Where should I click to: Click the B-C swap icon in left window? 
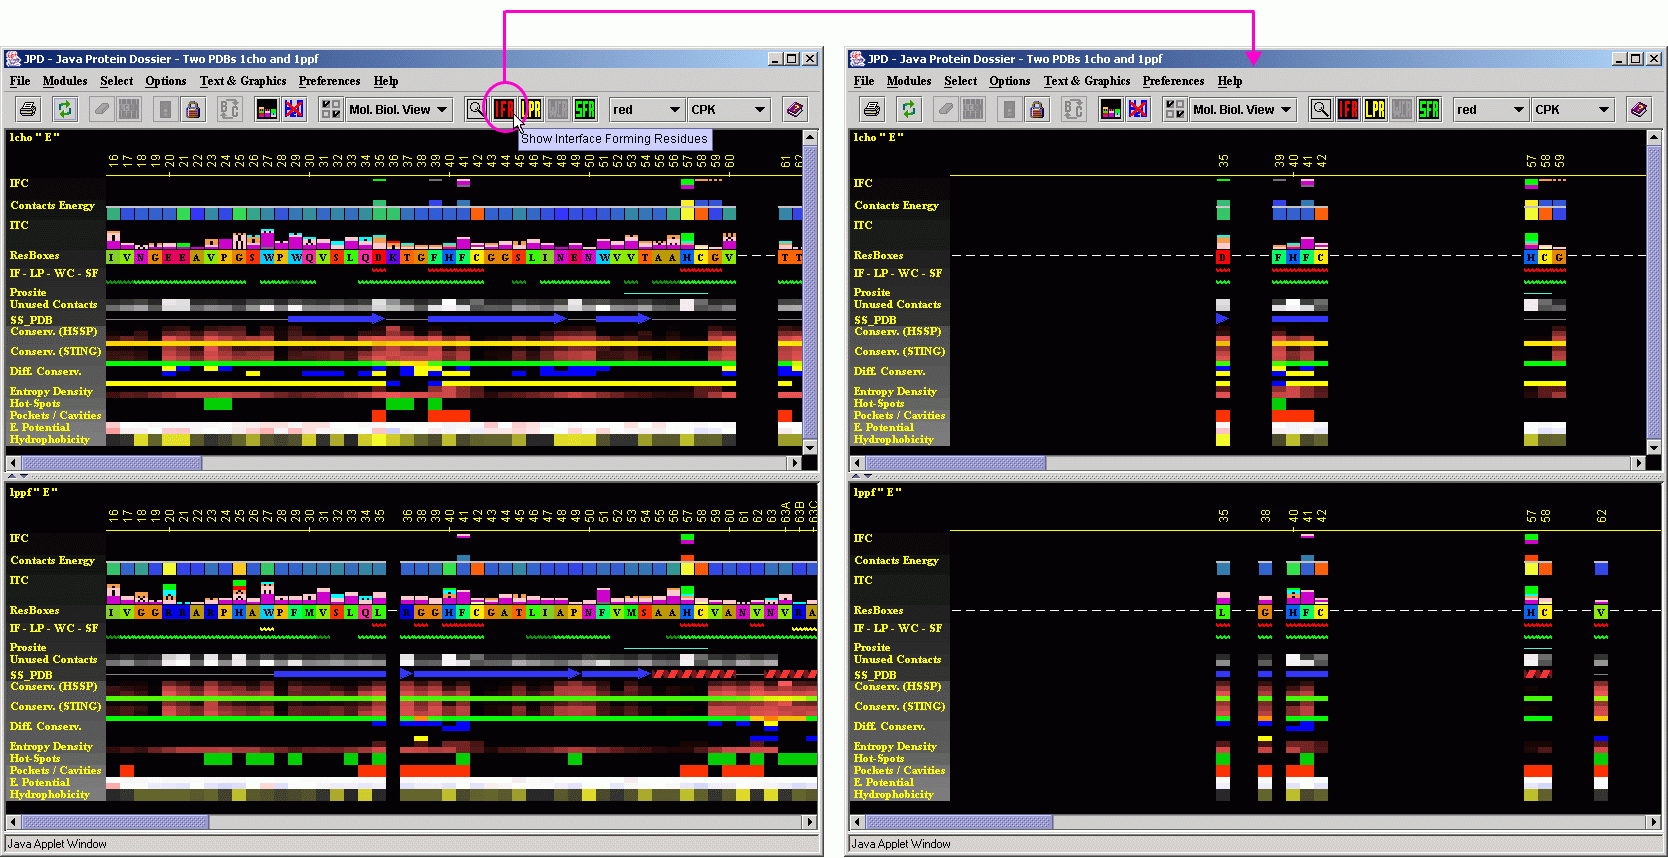[229, 109]
